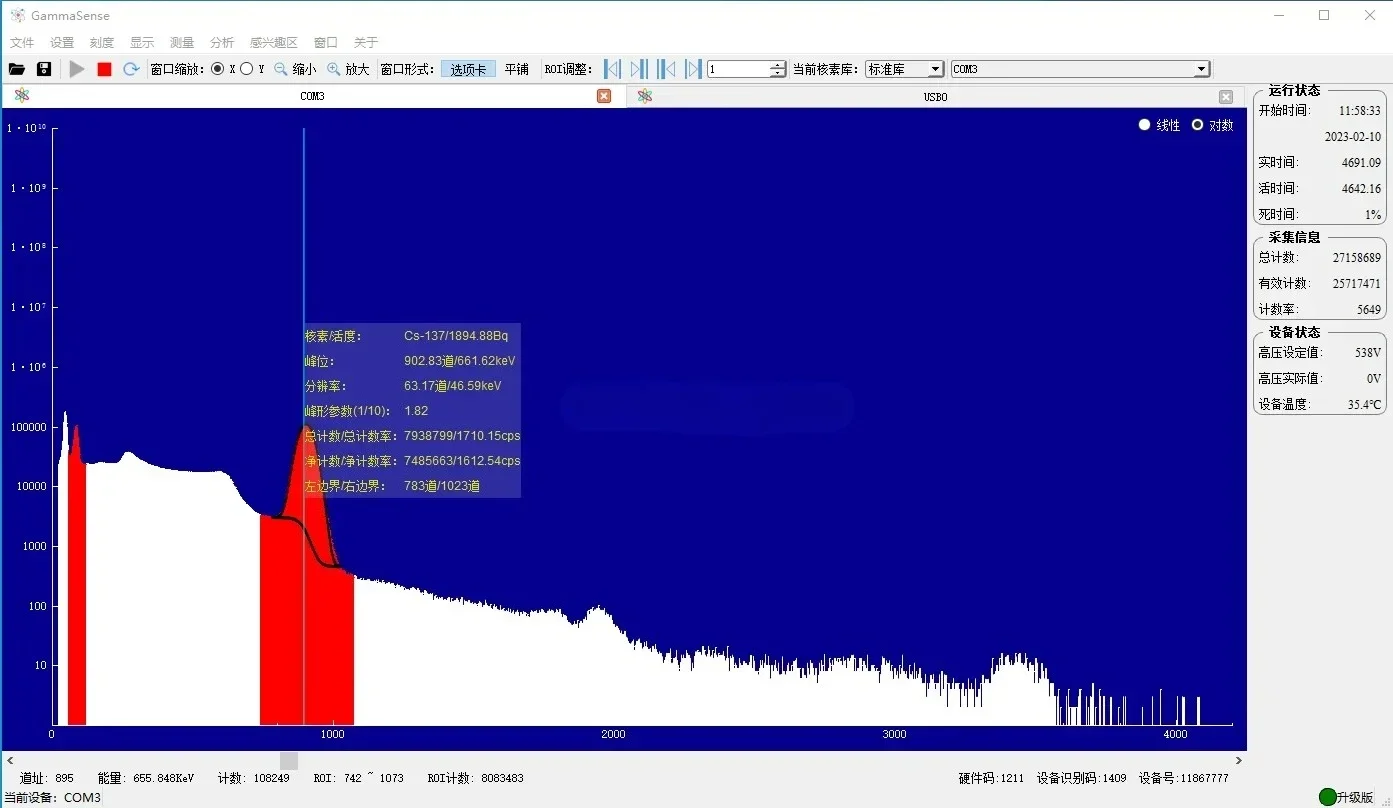
Task: Open the 刻度 menu
Action: pyautogui.click(x=102, y=42)
